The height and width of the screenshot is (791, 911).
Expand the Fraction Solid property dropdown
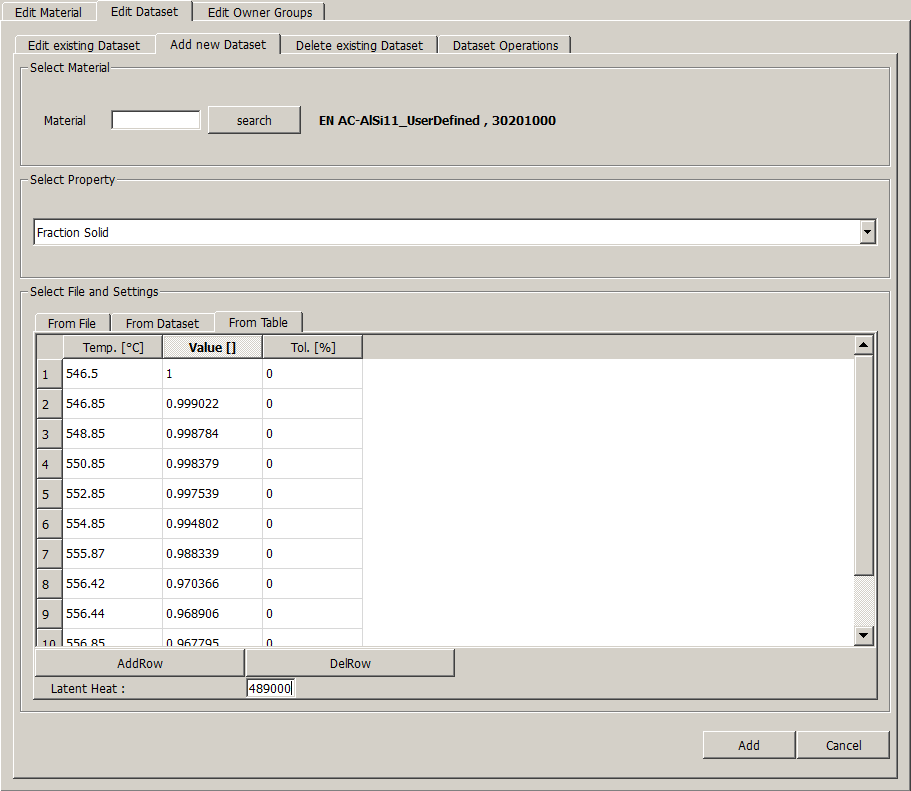pyautogui.click(x=868, y=232)
